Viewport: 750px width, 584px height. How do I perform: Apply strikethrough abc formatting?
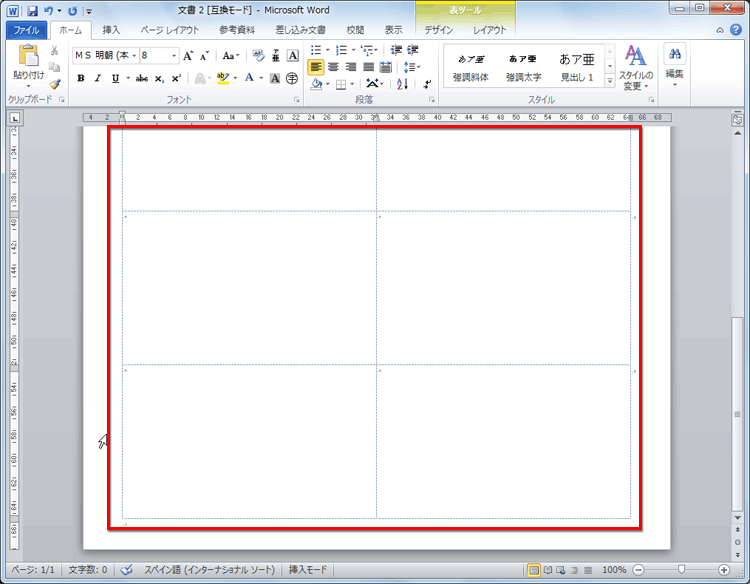click(142, 78)
